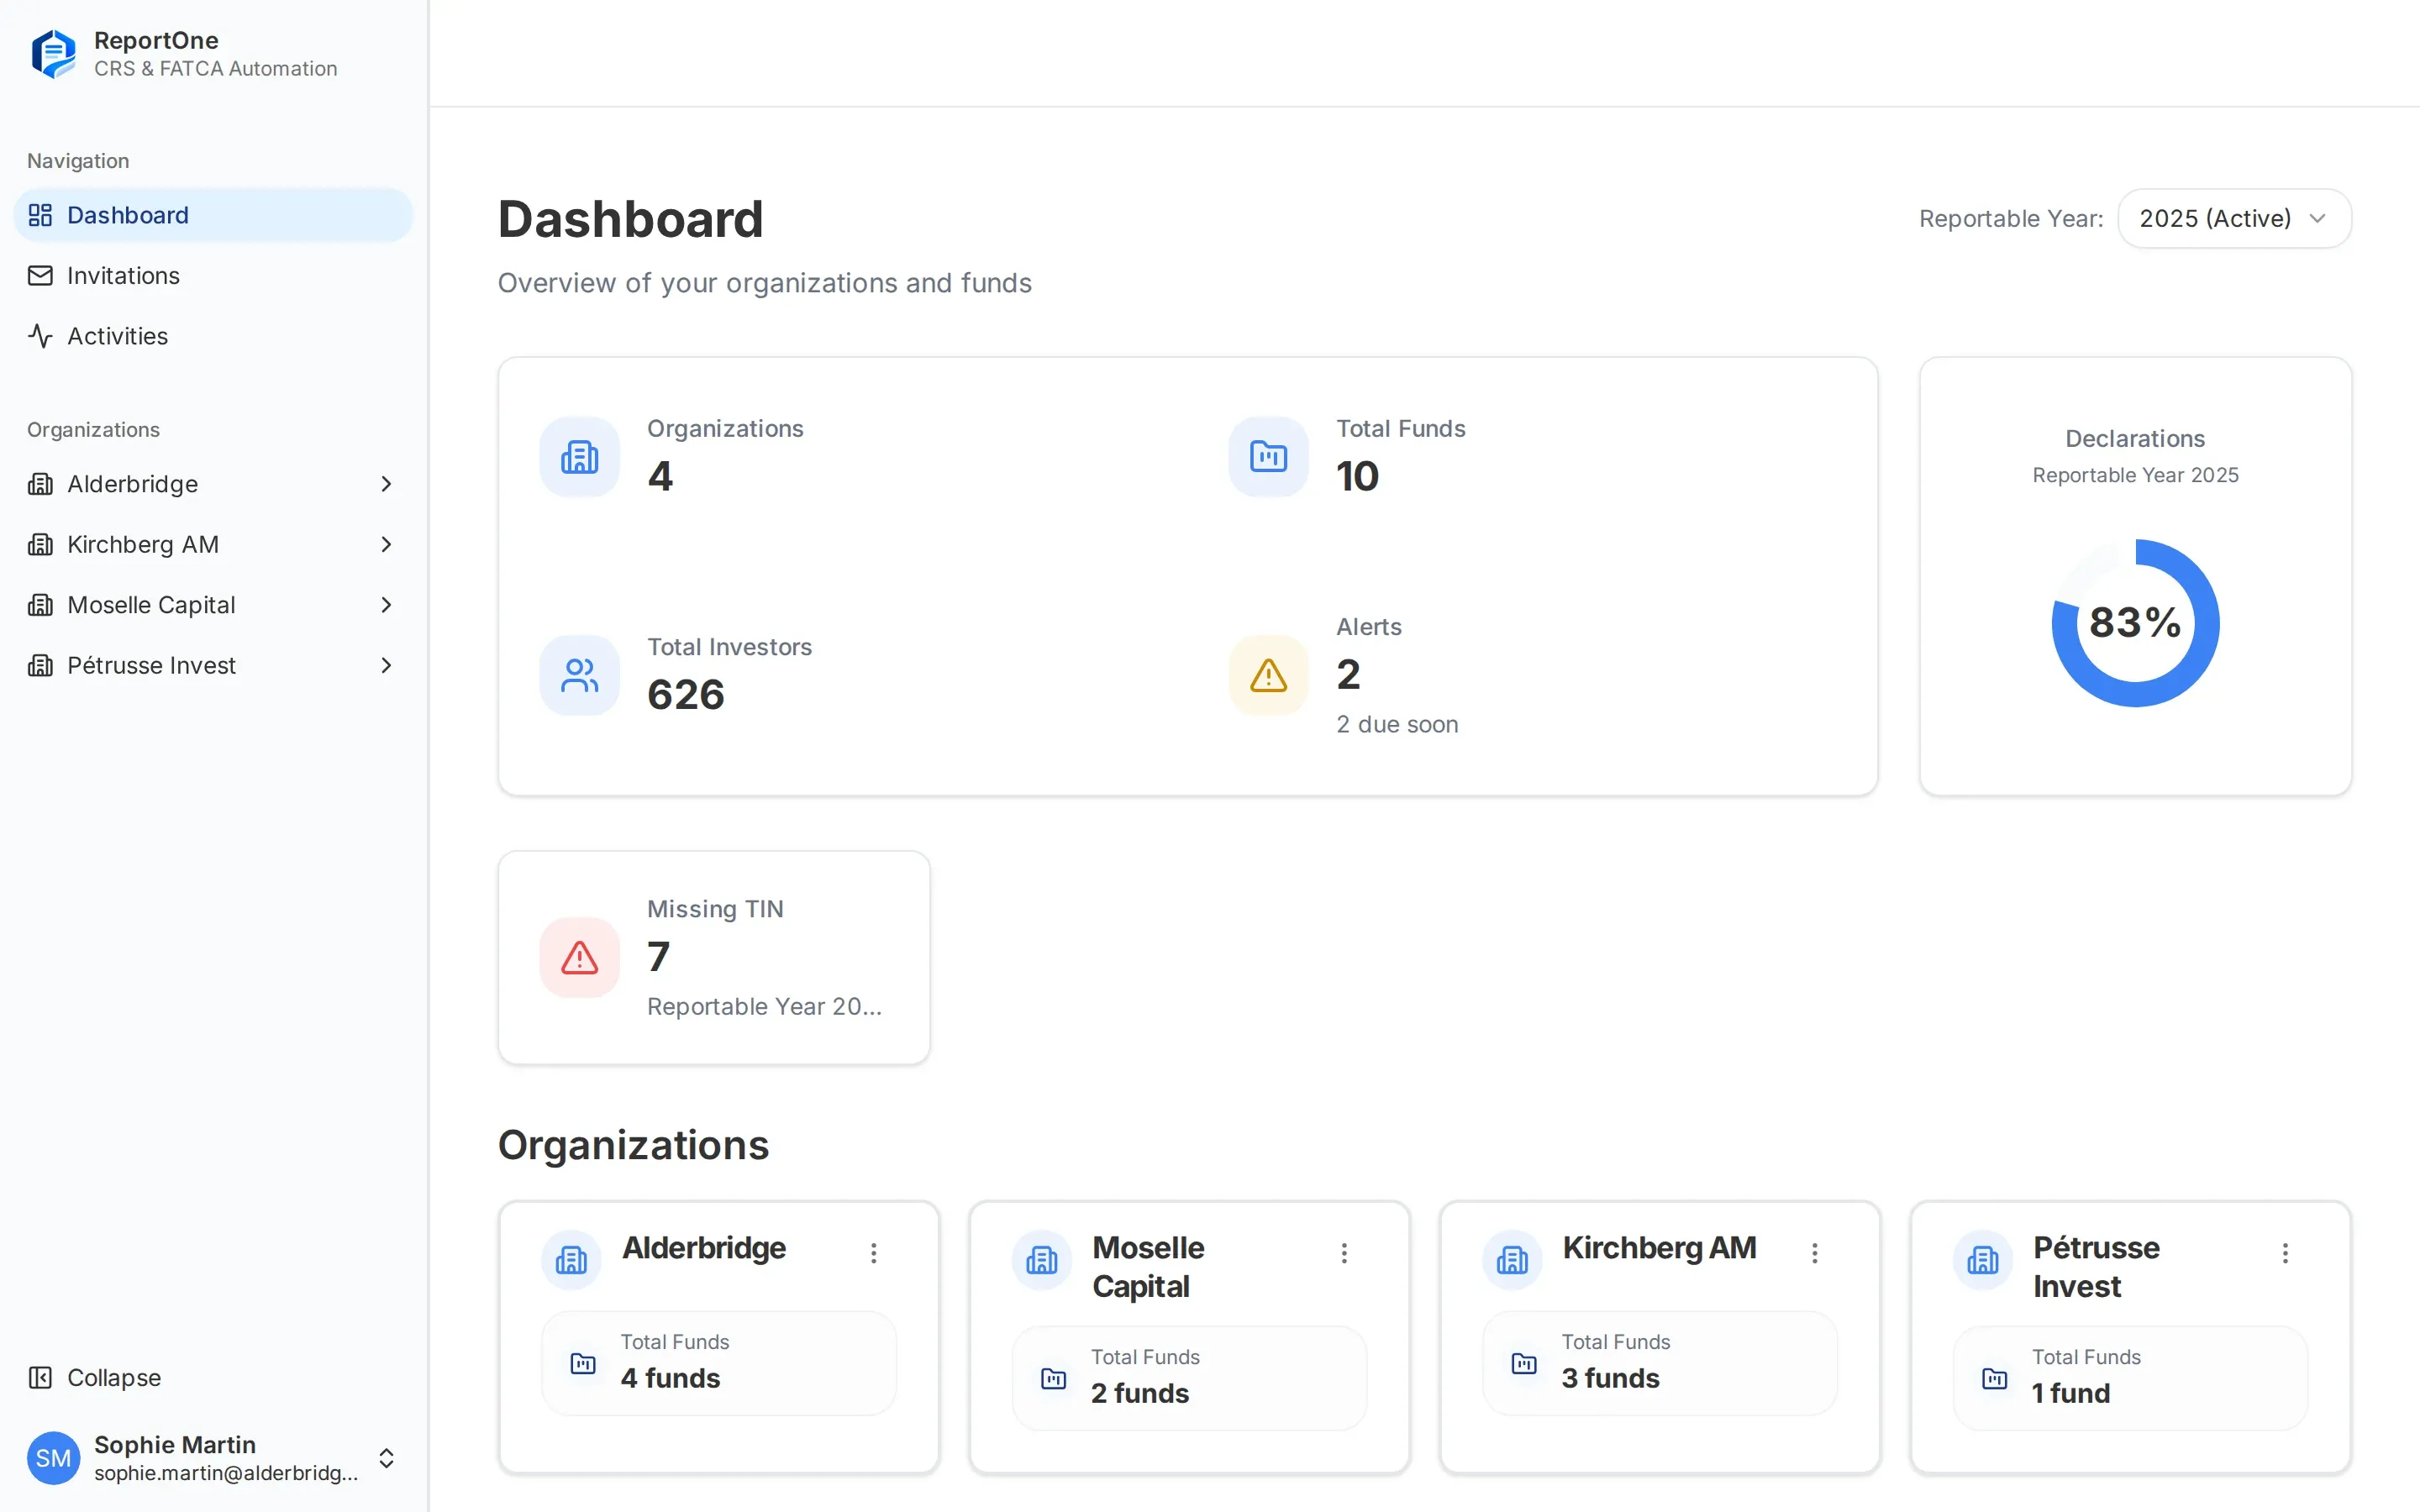Screen dimensions: 2420x1512
Task: Click the Moselle Capital card building icon
Action: (x=1042, y=1260)
